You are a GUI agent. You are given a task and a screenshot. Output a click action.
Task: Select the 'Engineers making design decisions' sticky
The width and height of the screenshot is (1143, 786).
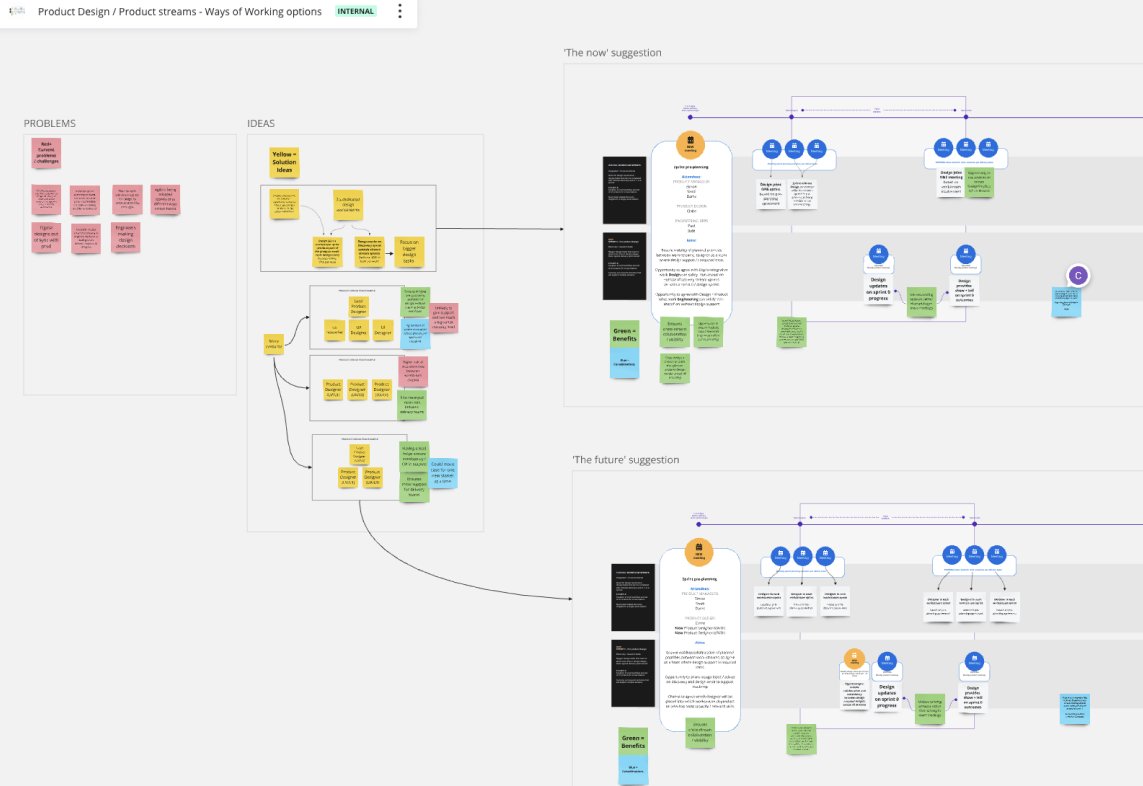pos(125,237)
